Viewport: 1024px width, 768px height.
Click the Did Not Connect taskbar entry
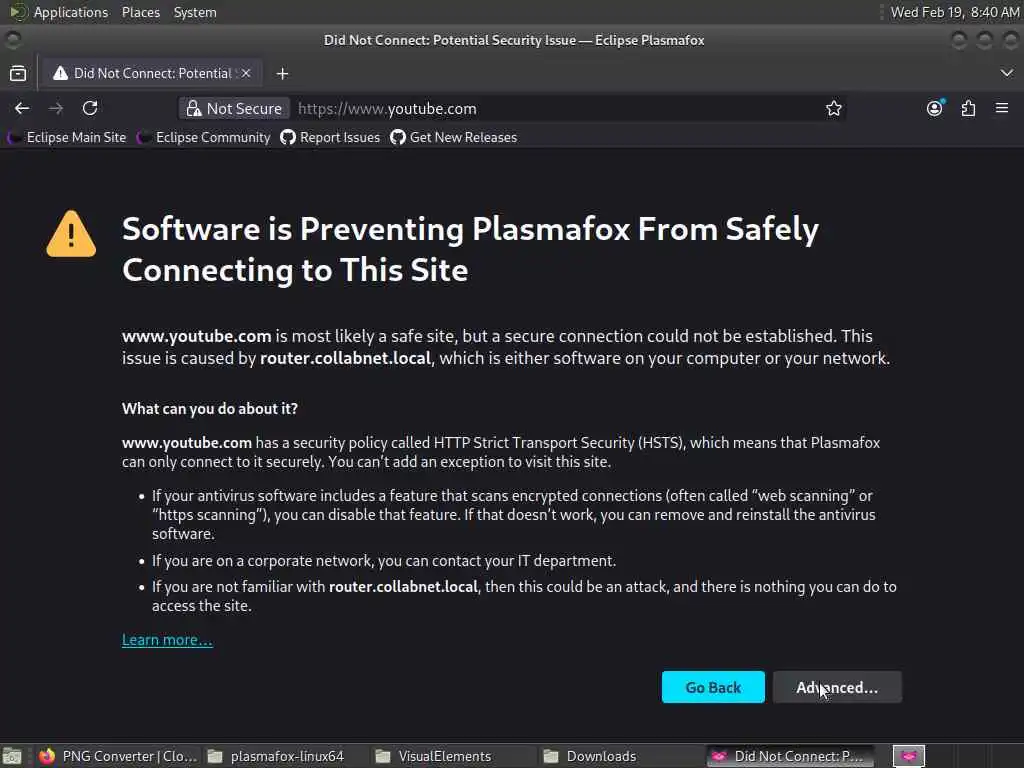point(790,756)
